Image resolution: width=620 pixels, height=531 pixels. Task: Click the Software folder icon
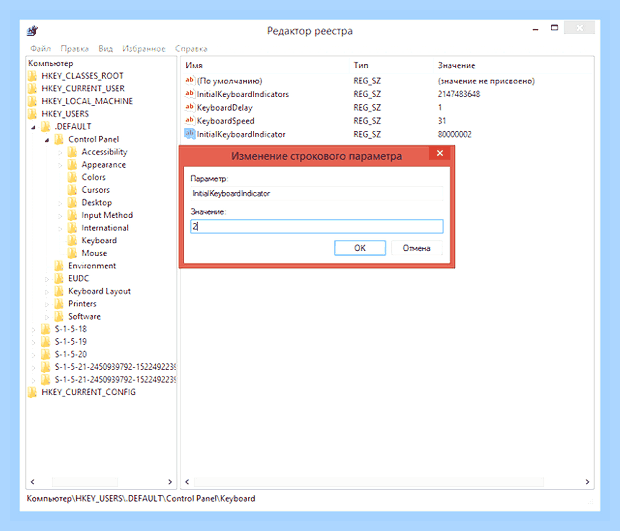pos(59,316)
